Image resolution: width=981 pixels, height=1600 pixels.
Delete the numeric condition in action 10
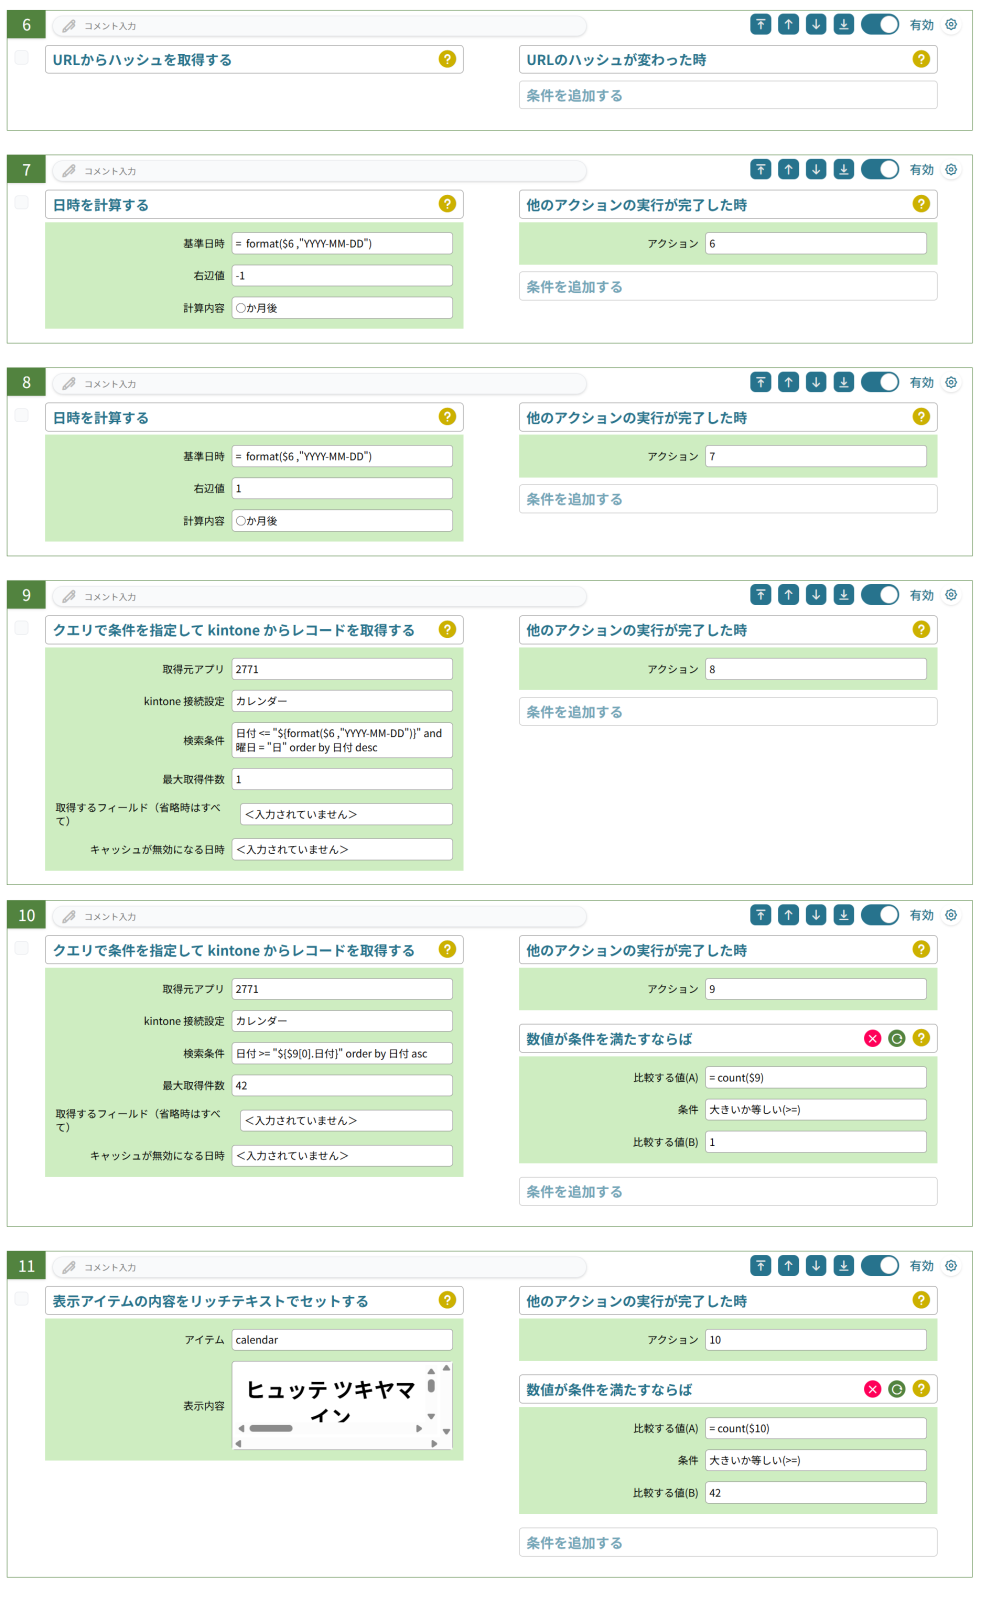pos(873,1039)
